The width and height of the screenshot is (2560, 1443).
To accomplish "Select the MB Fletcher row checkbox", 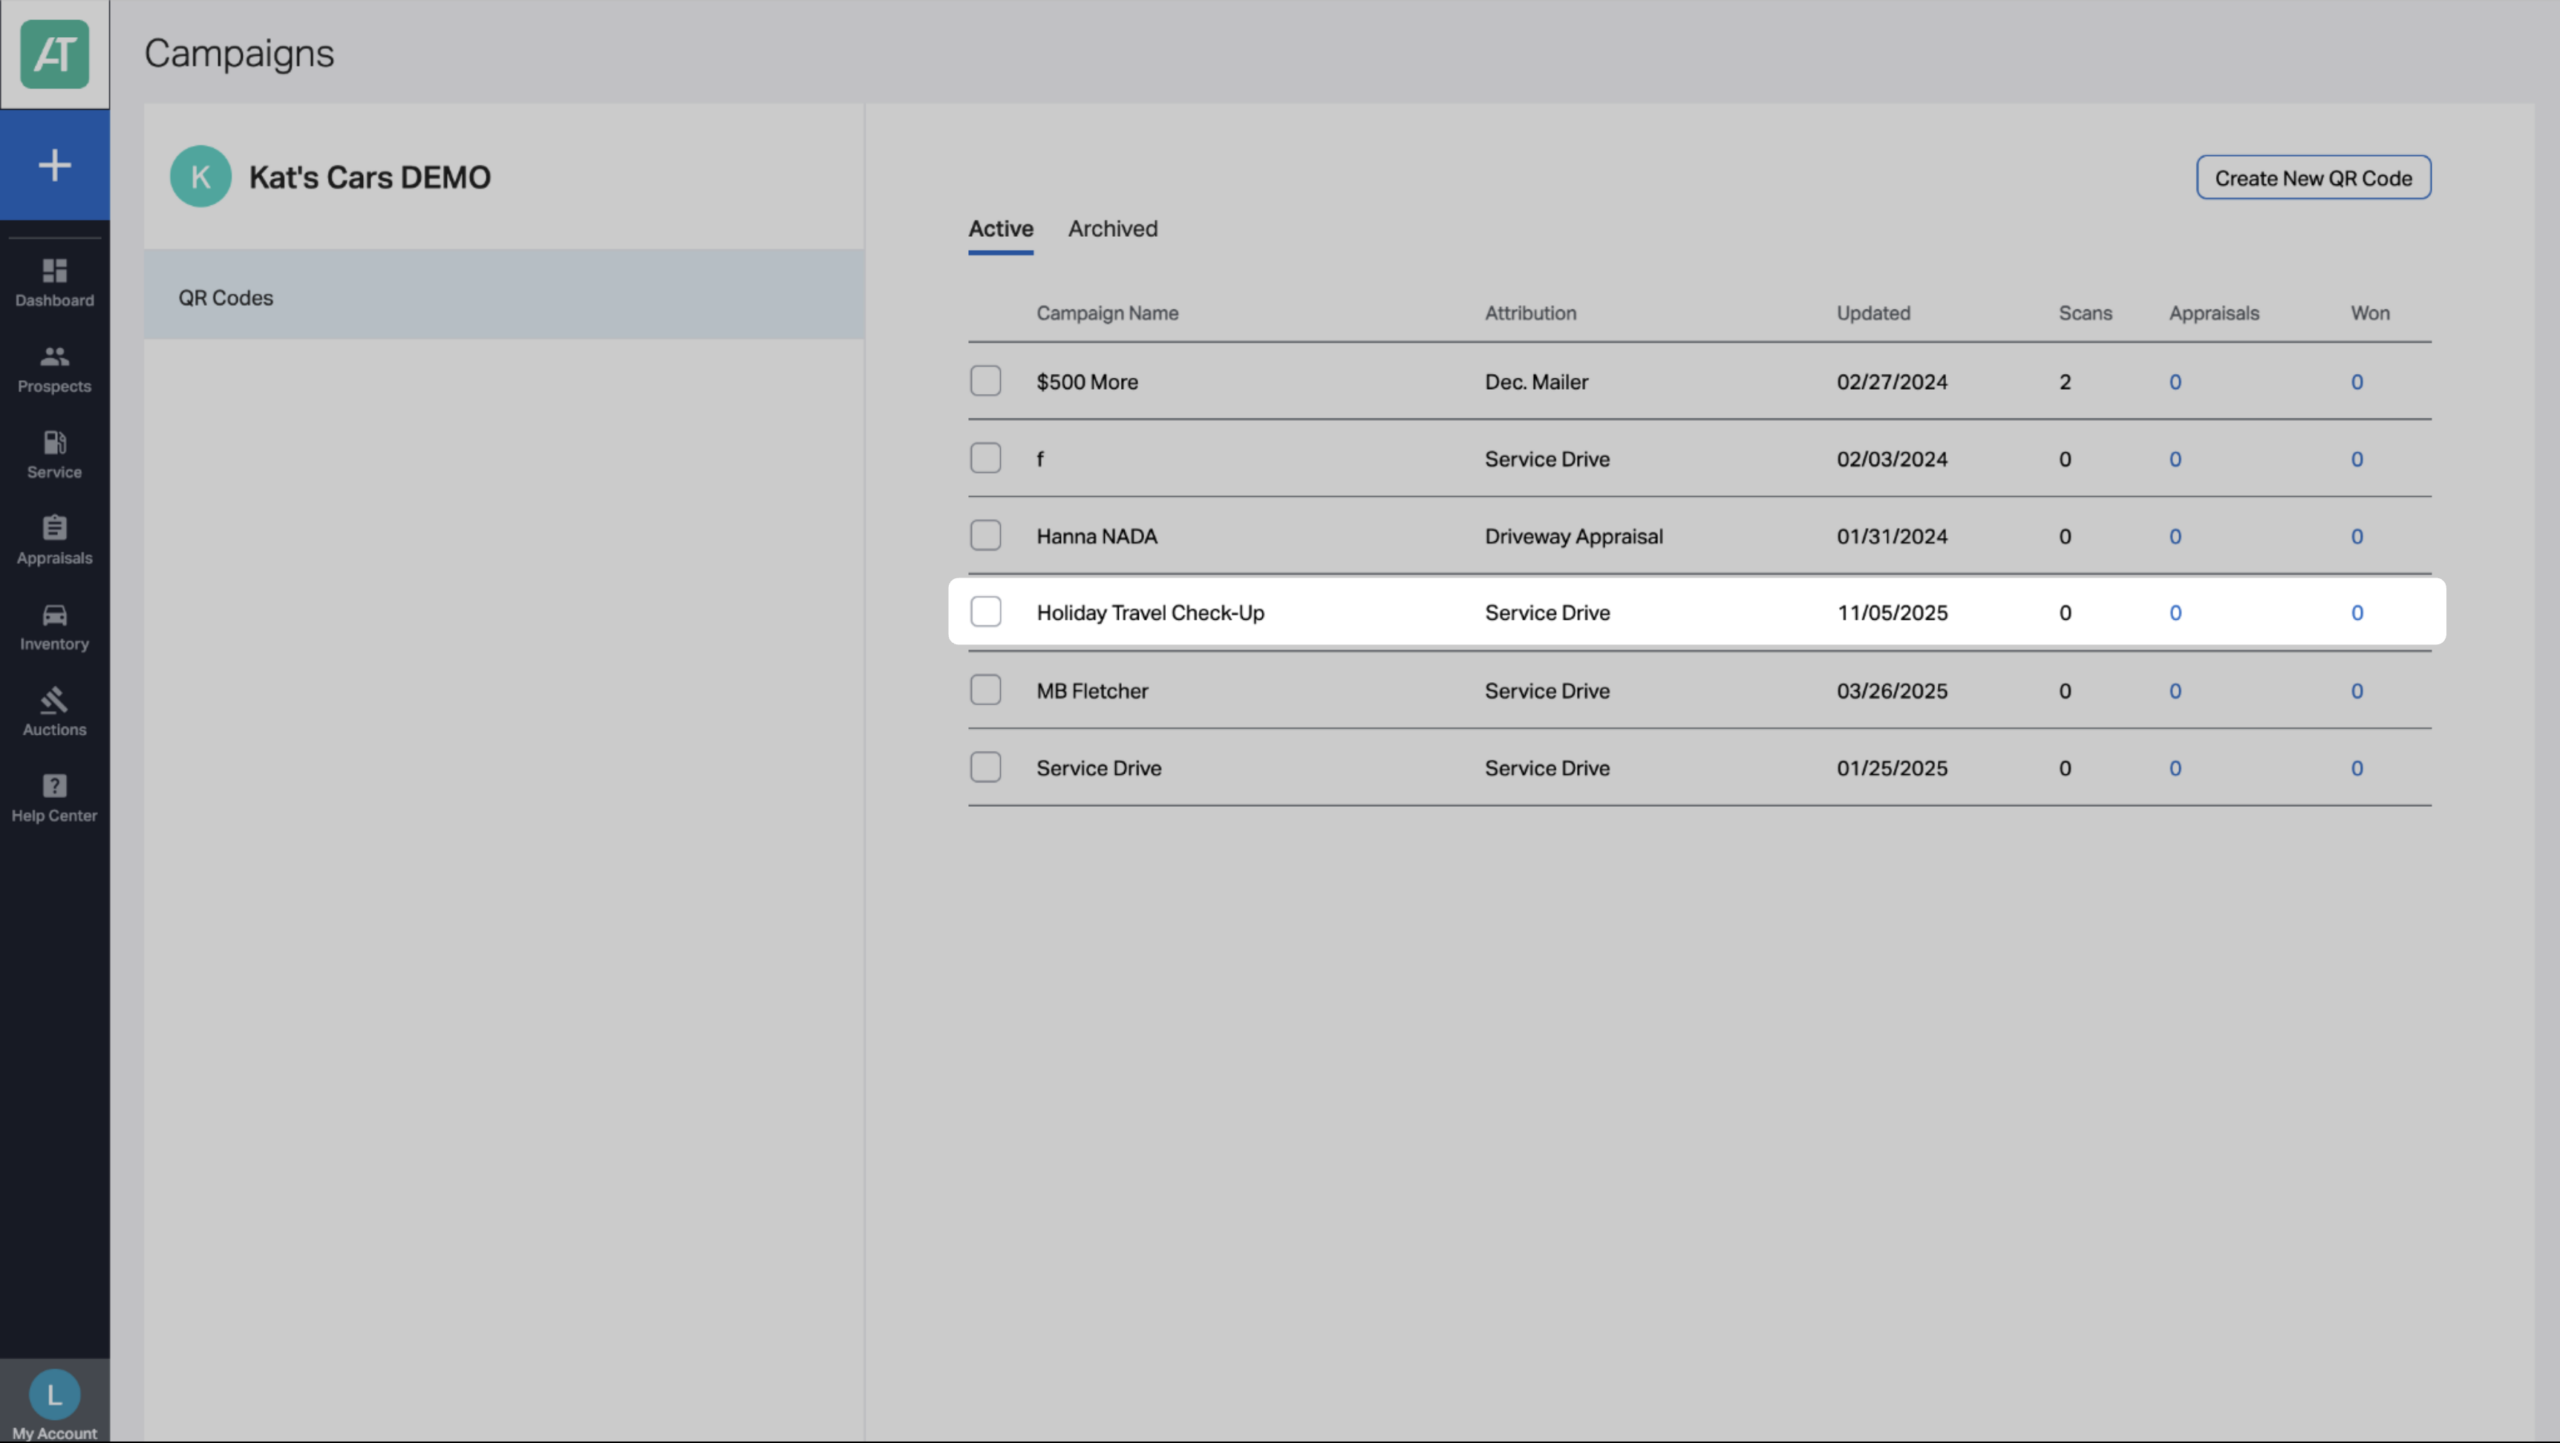I will (x=985, y=690).
